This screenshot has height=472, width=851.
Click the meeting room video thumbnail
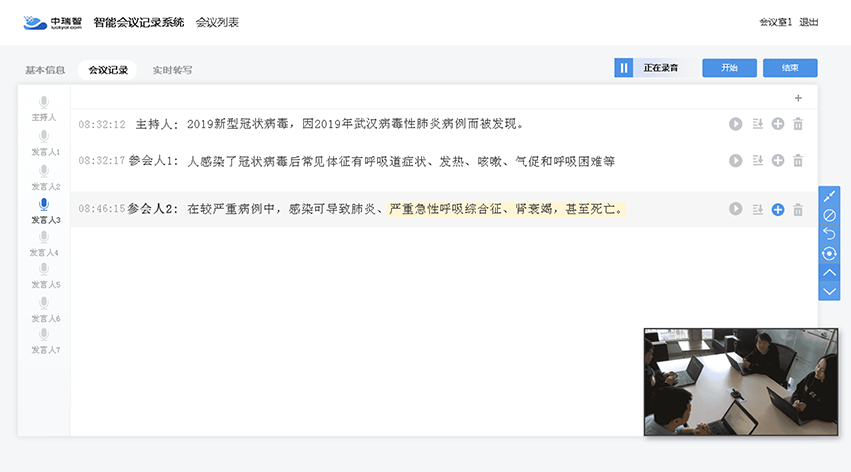[x=740, y=381]
